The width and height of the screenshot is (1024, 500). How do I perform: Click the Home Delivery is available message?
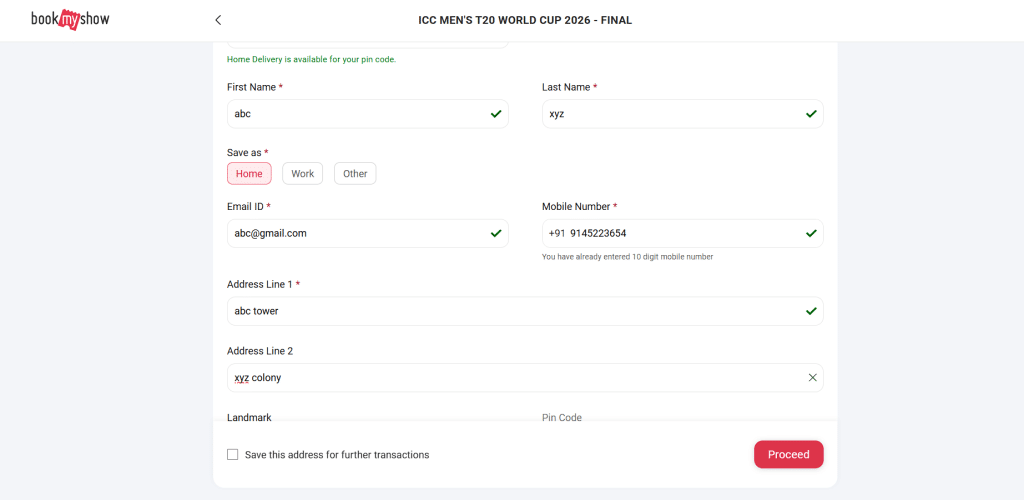312,59
